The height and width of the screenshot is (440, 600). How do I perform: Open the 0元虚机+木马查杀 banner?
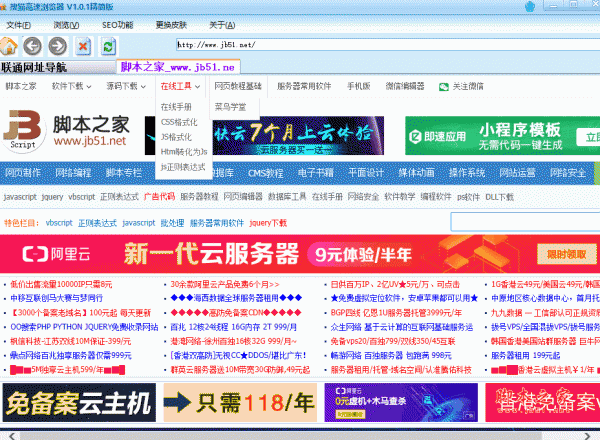[401, 403]
